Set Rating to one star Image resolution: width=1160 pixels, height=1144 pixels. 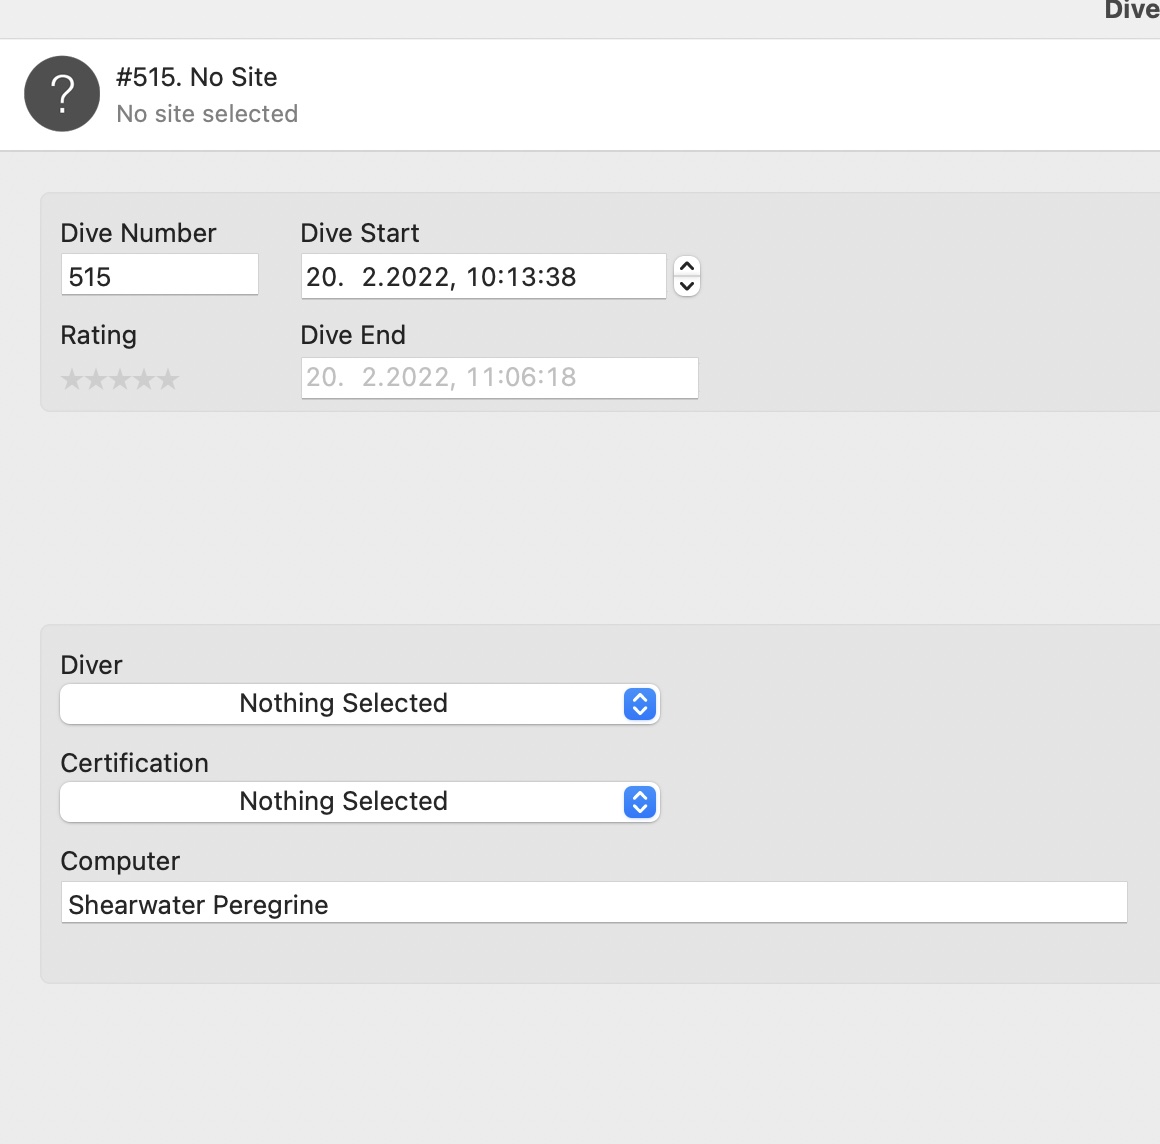click(72, 380)
